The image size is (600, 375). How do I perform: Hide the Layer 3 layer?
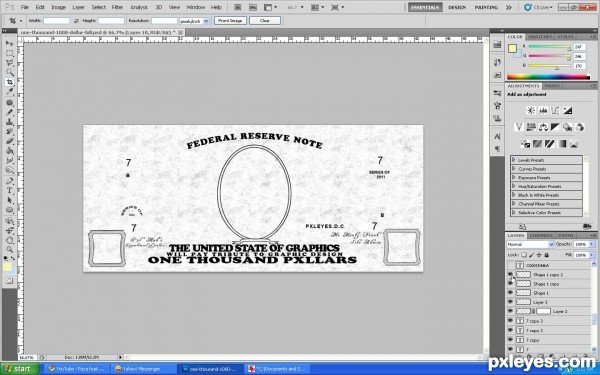click(x=510, y=302)
